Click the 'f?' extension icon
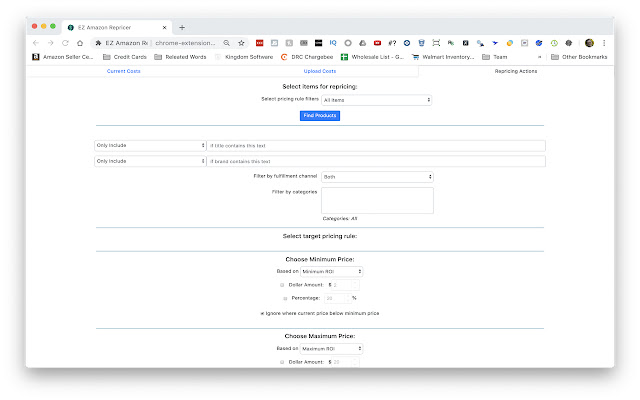This screenshot has width=640, height=400. tap(392, 43)
